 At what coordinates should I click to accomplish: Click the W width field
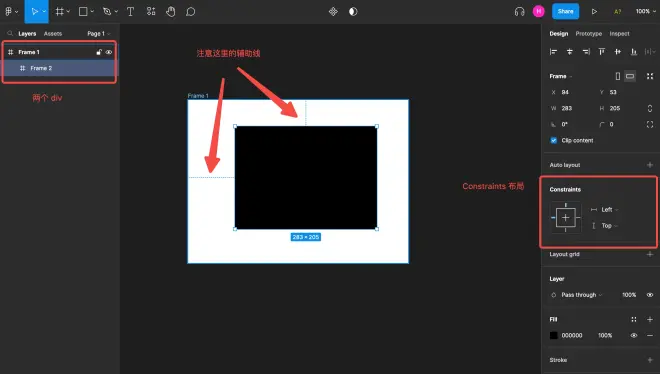pos(570,108)
